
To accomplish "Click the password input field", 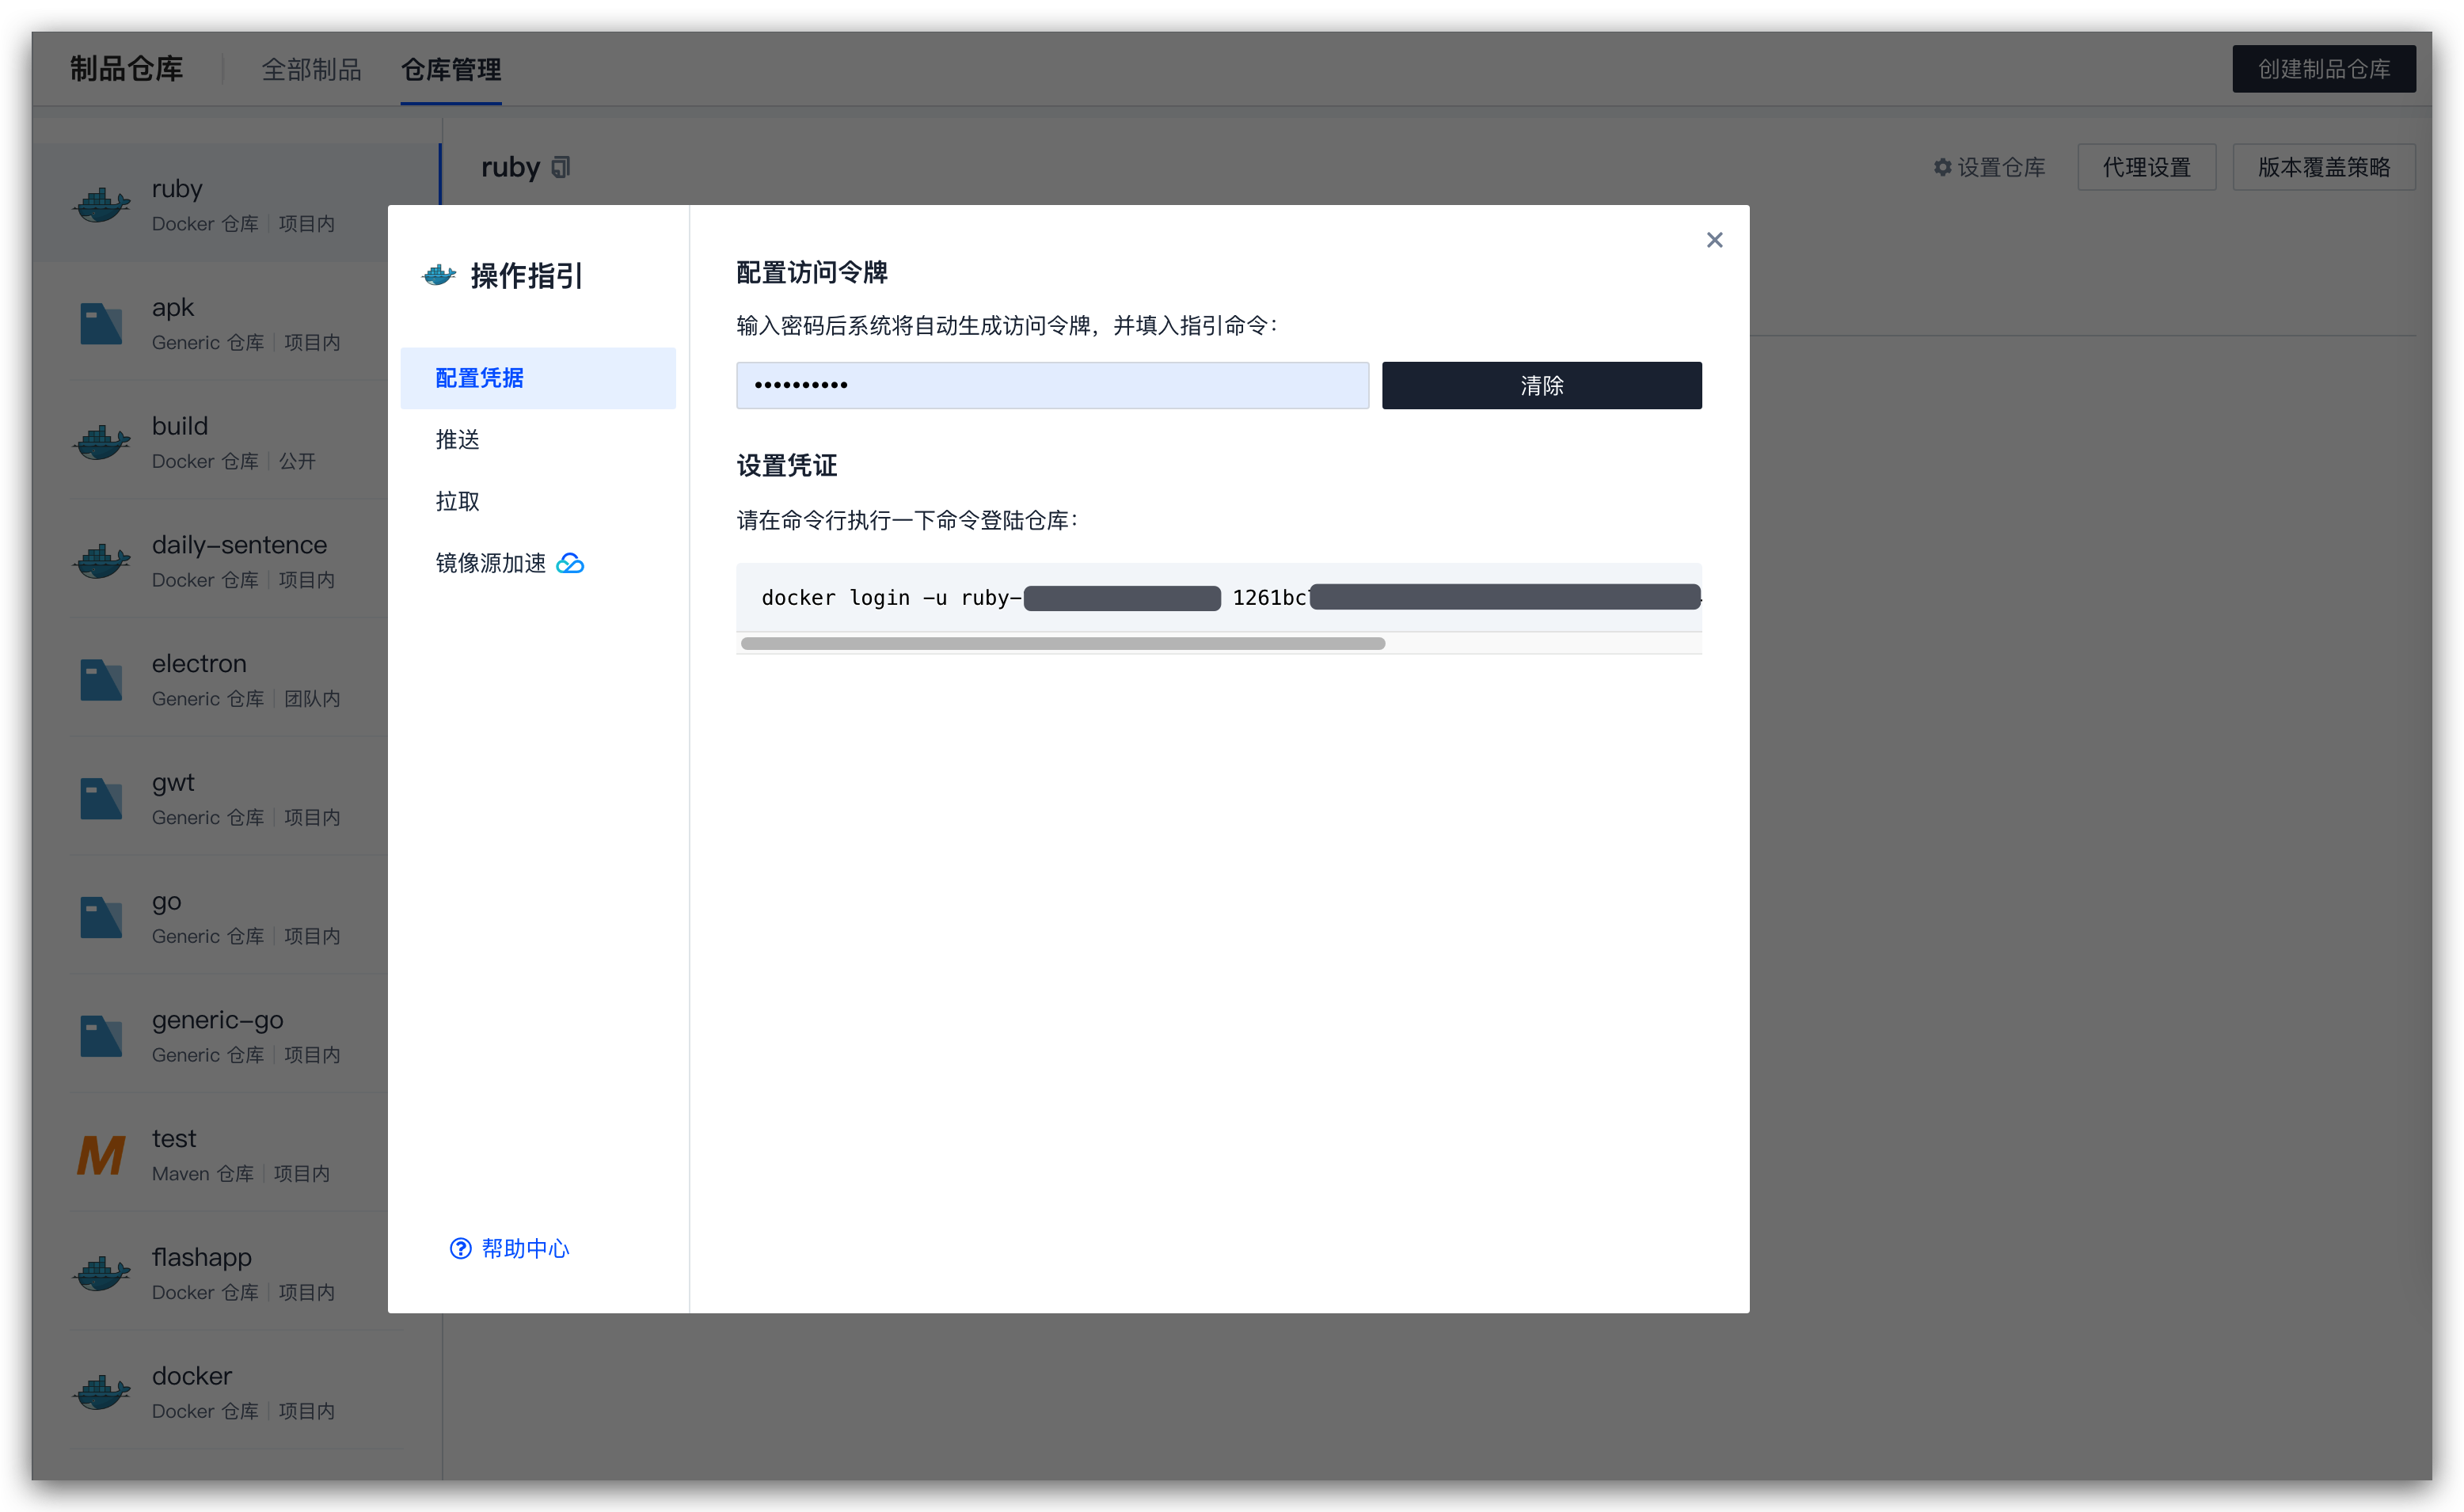I will point(1052,385).
